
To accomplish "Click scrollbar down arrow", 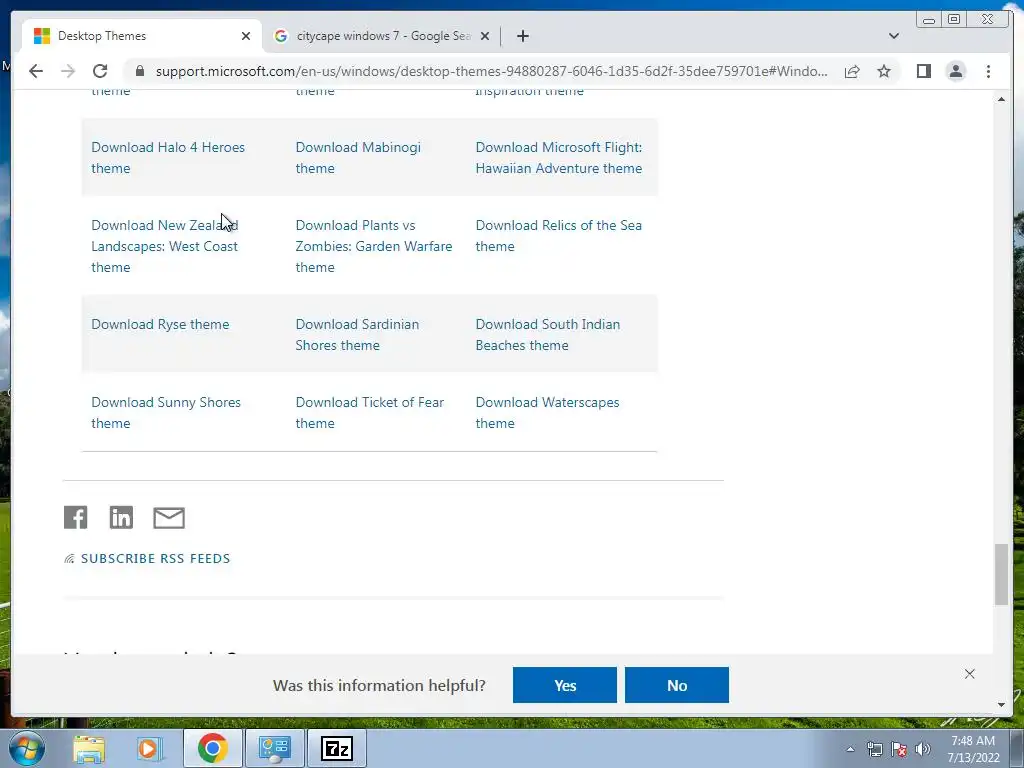I will (x=1001, y=705).
